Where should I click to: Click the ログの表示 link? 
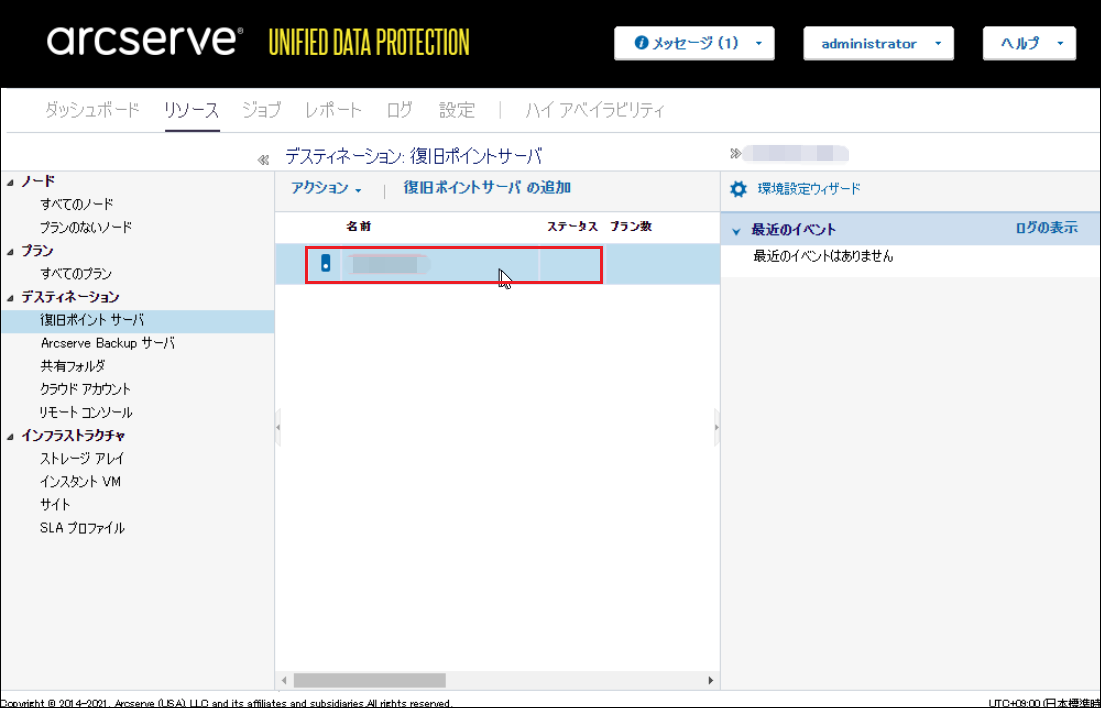coord(1046,228)
